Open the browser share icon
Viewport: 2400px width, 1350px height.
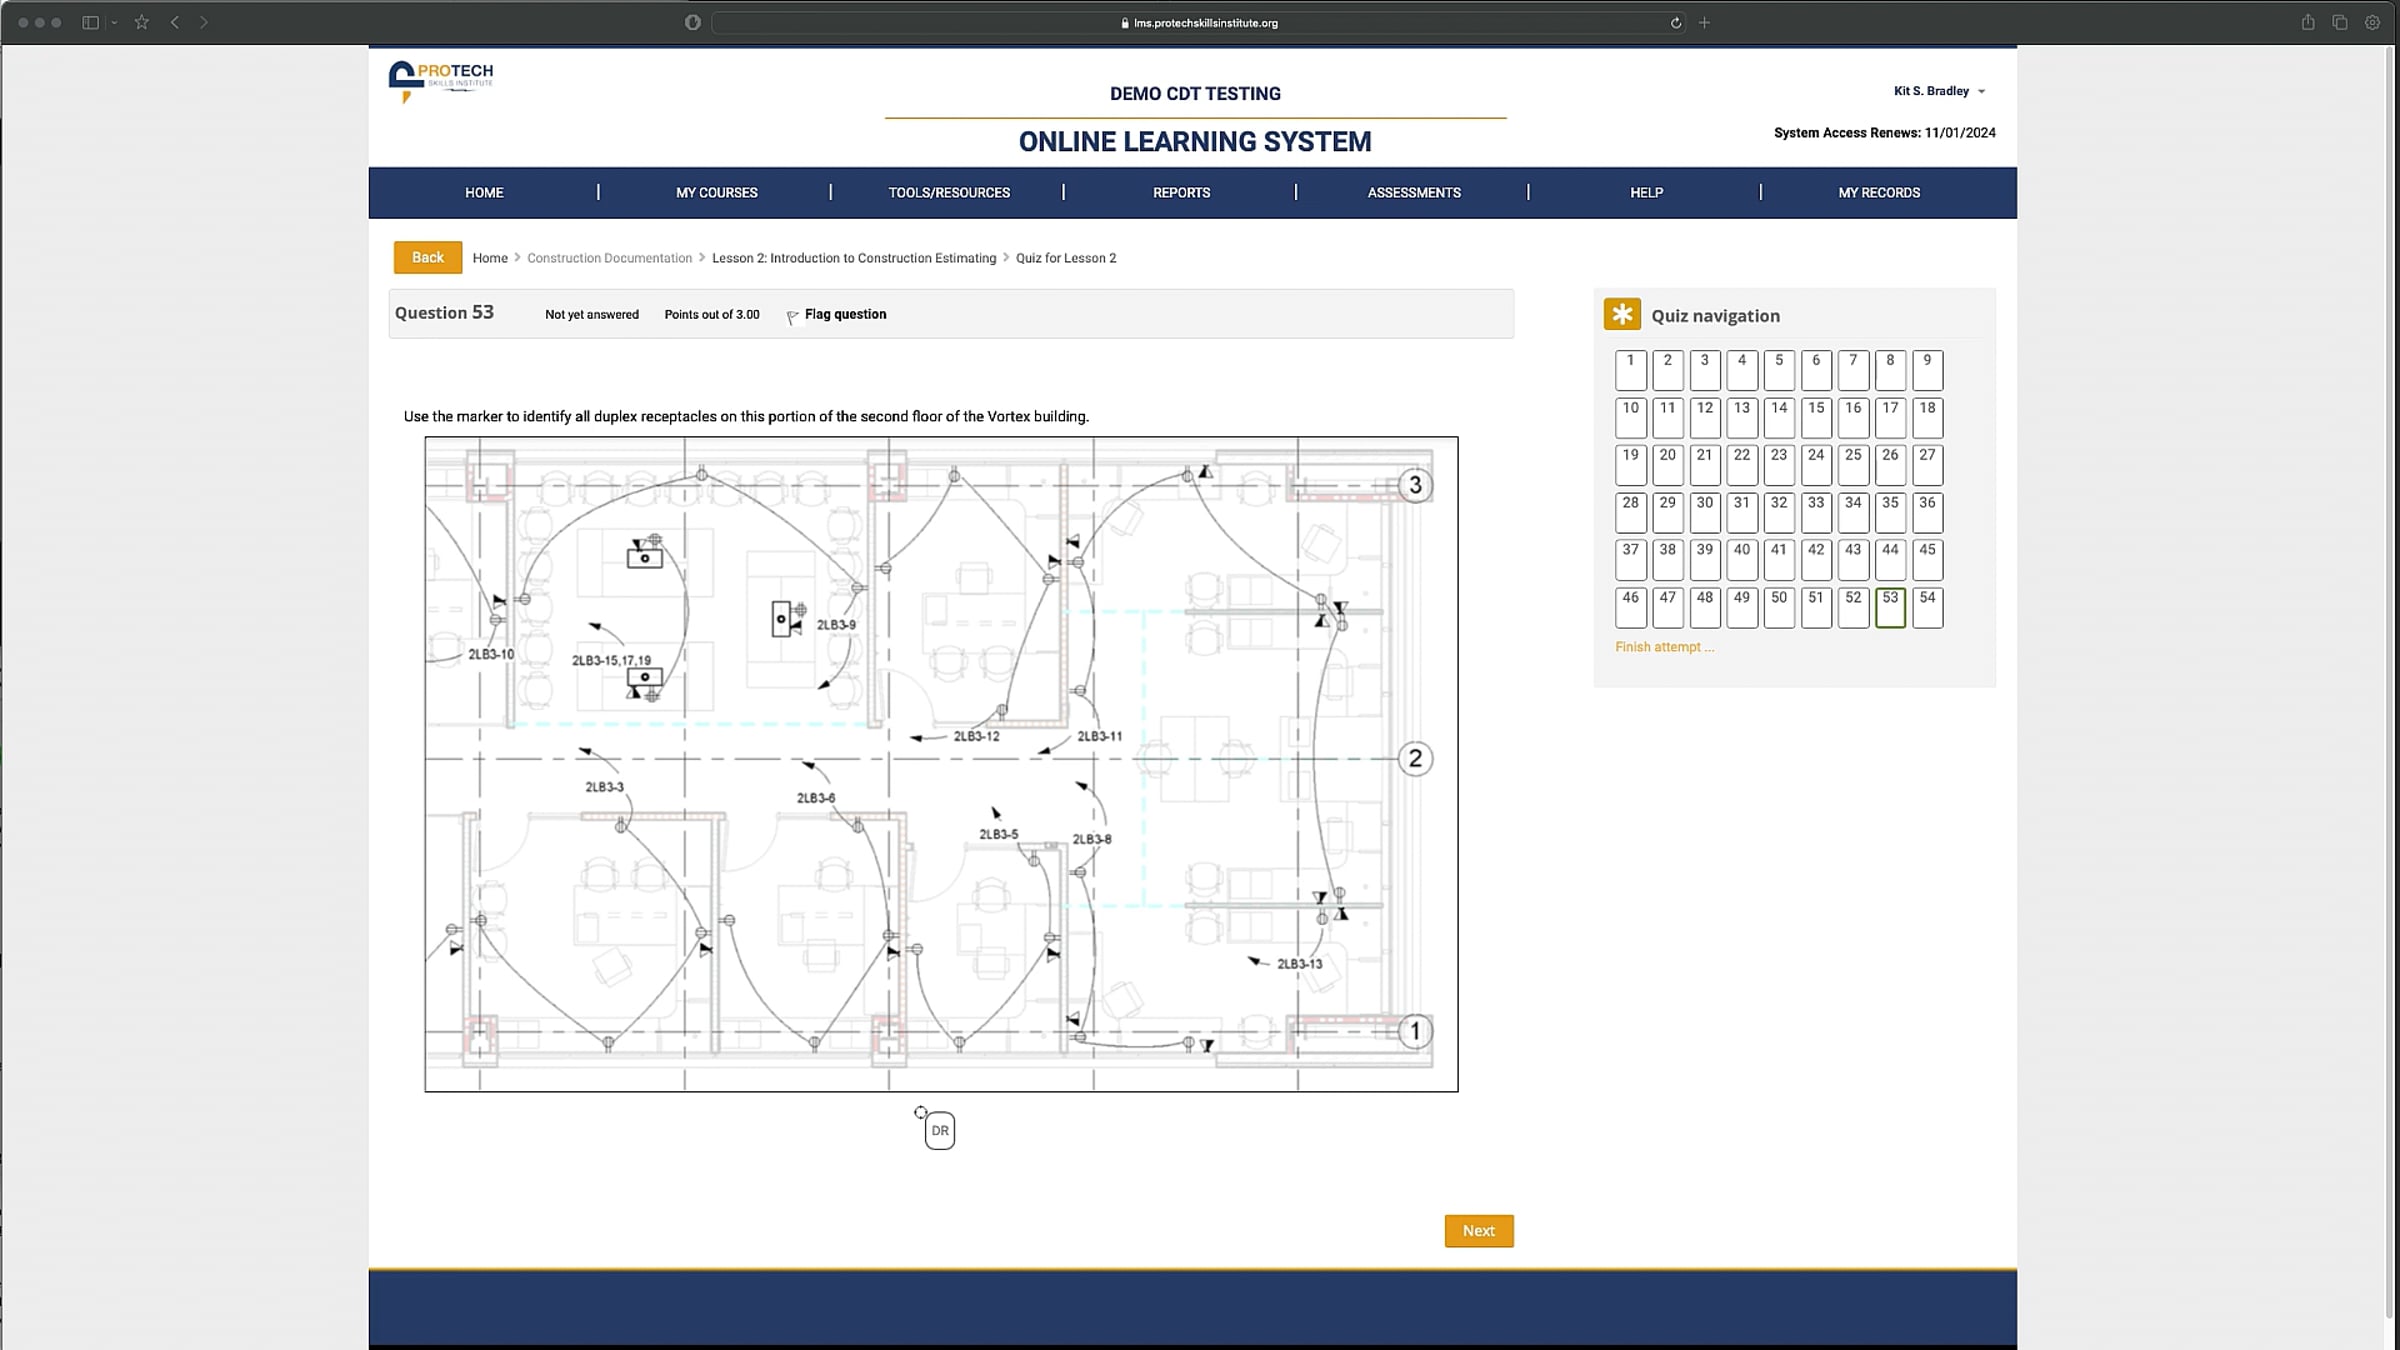(2308, 22)
